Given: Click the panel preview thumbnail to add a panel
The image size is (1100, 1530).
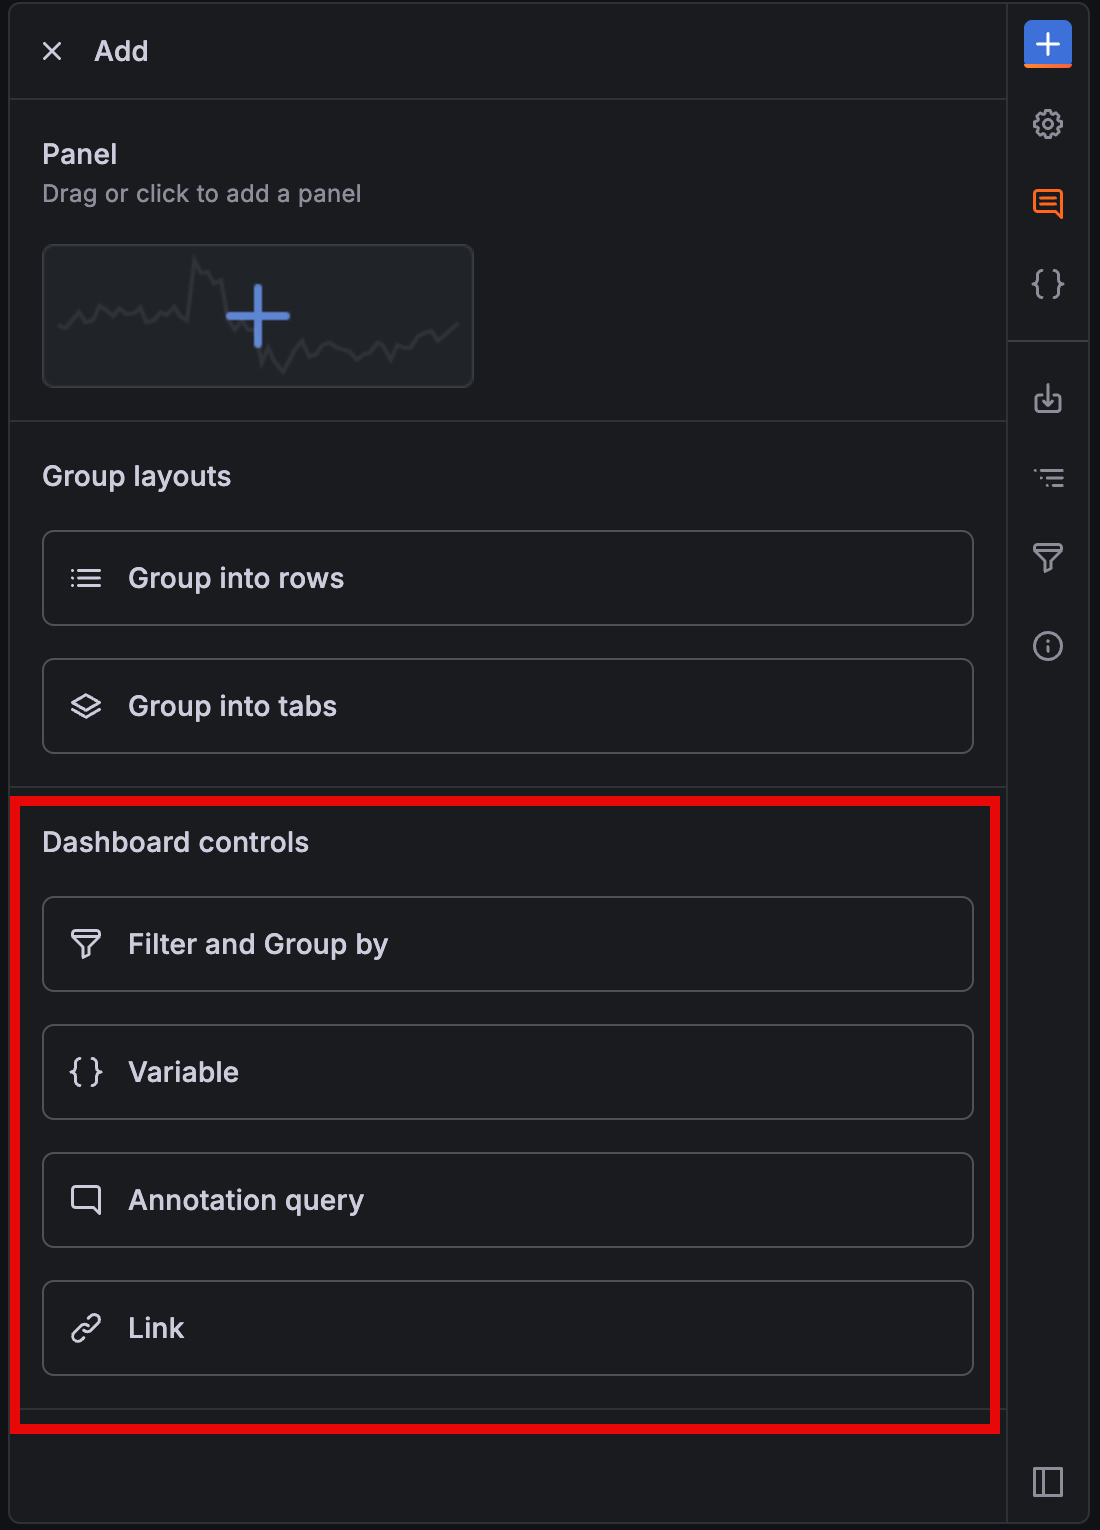Looking at the screenshot, I should (x=257, y=315).
